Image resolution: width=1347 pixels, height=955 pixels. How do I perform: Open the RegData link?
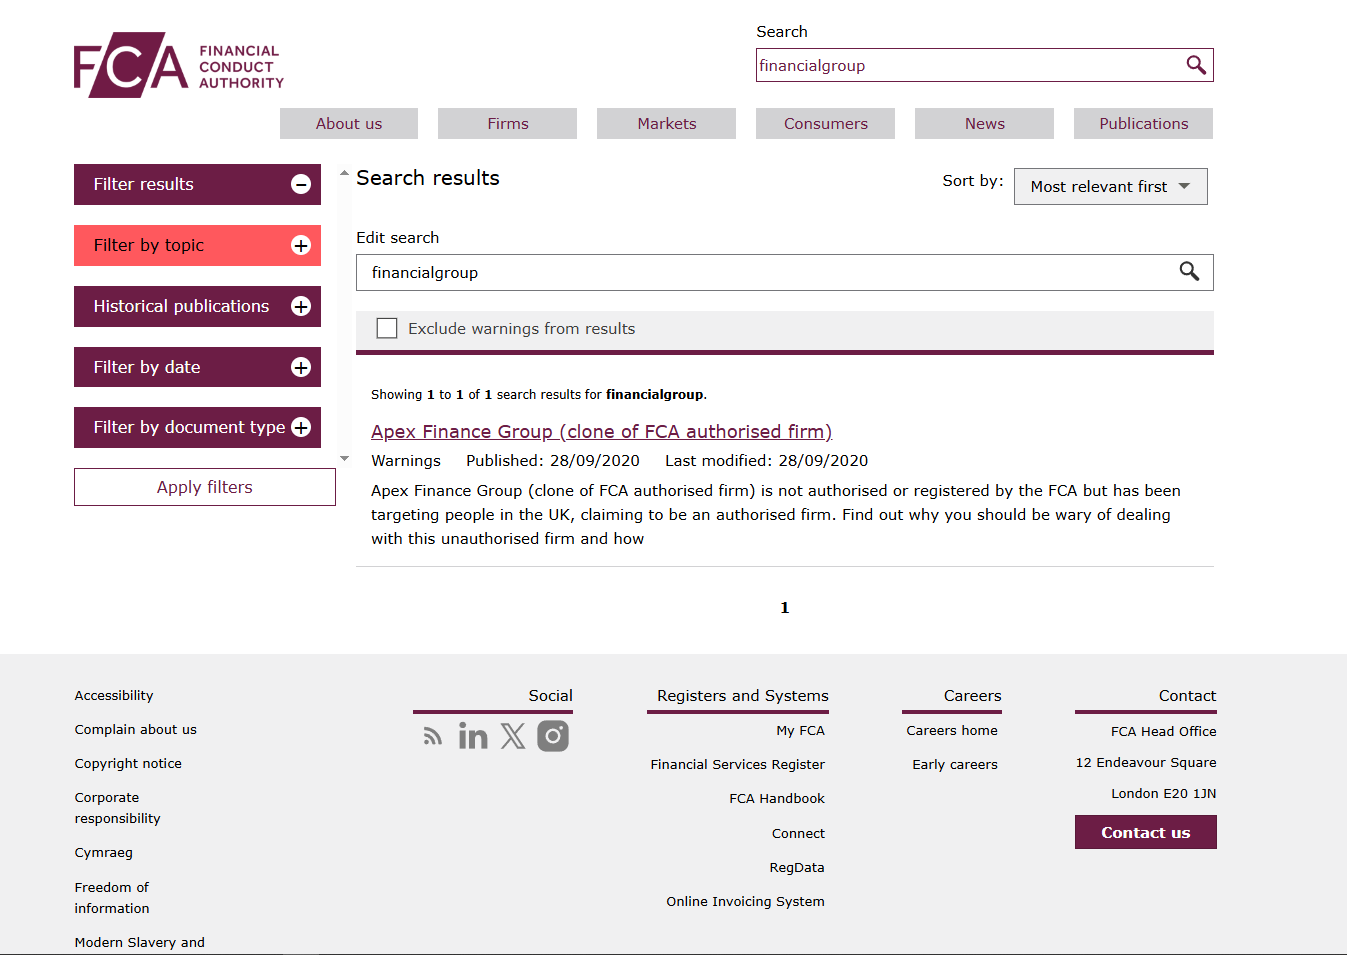pyautogui.click(x=797, y=867)
